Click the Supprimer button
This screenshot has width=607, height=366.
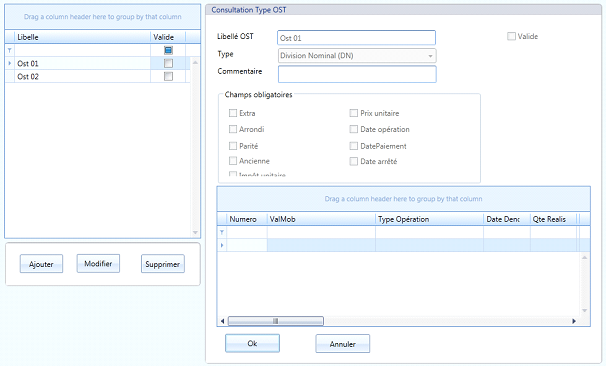163,264
